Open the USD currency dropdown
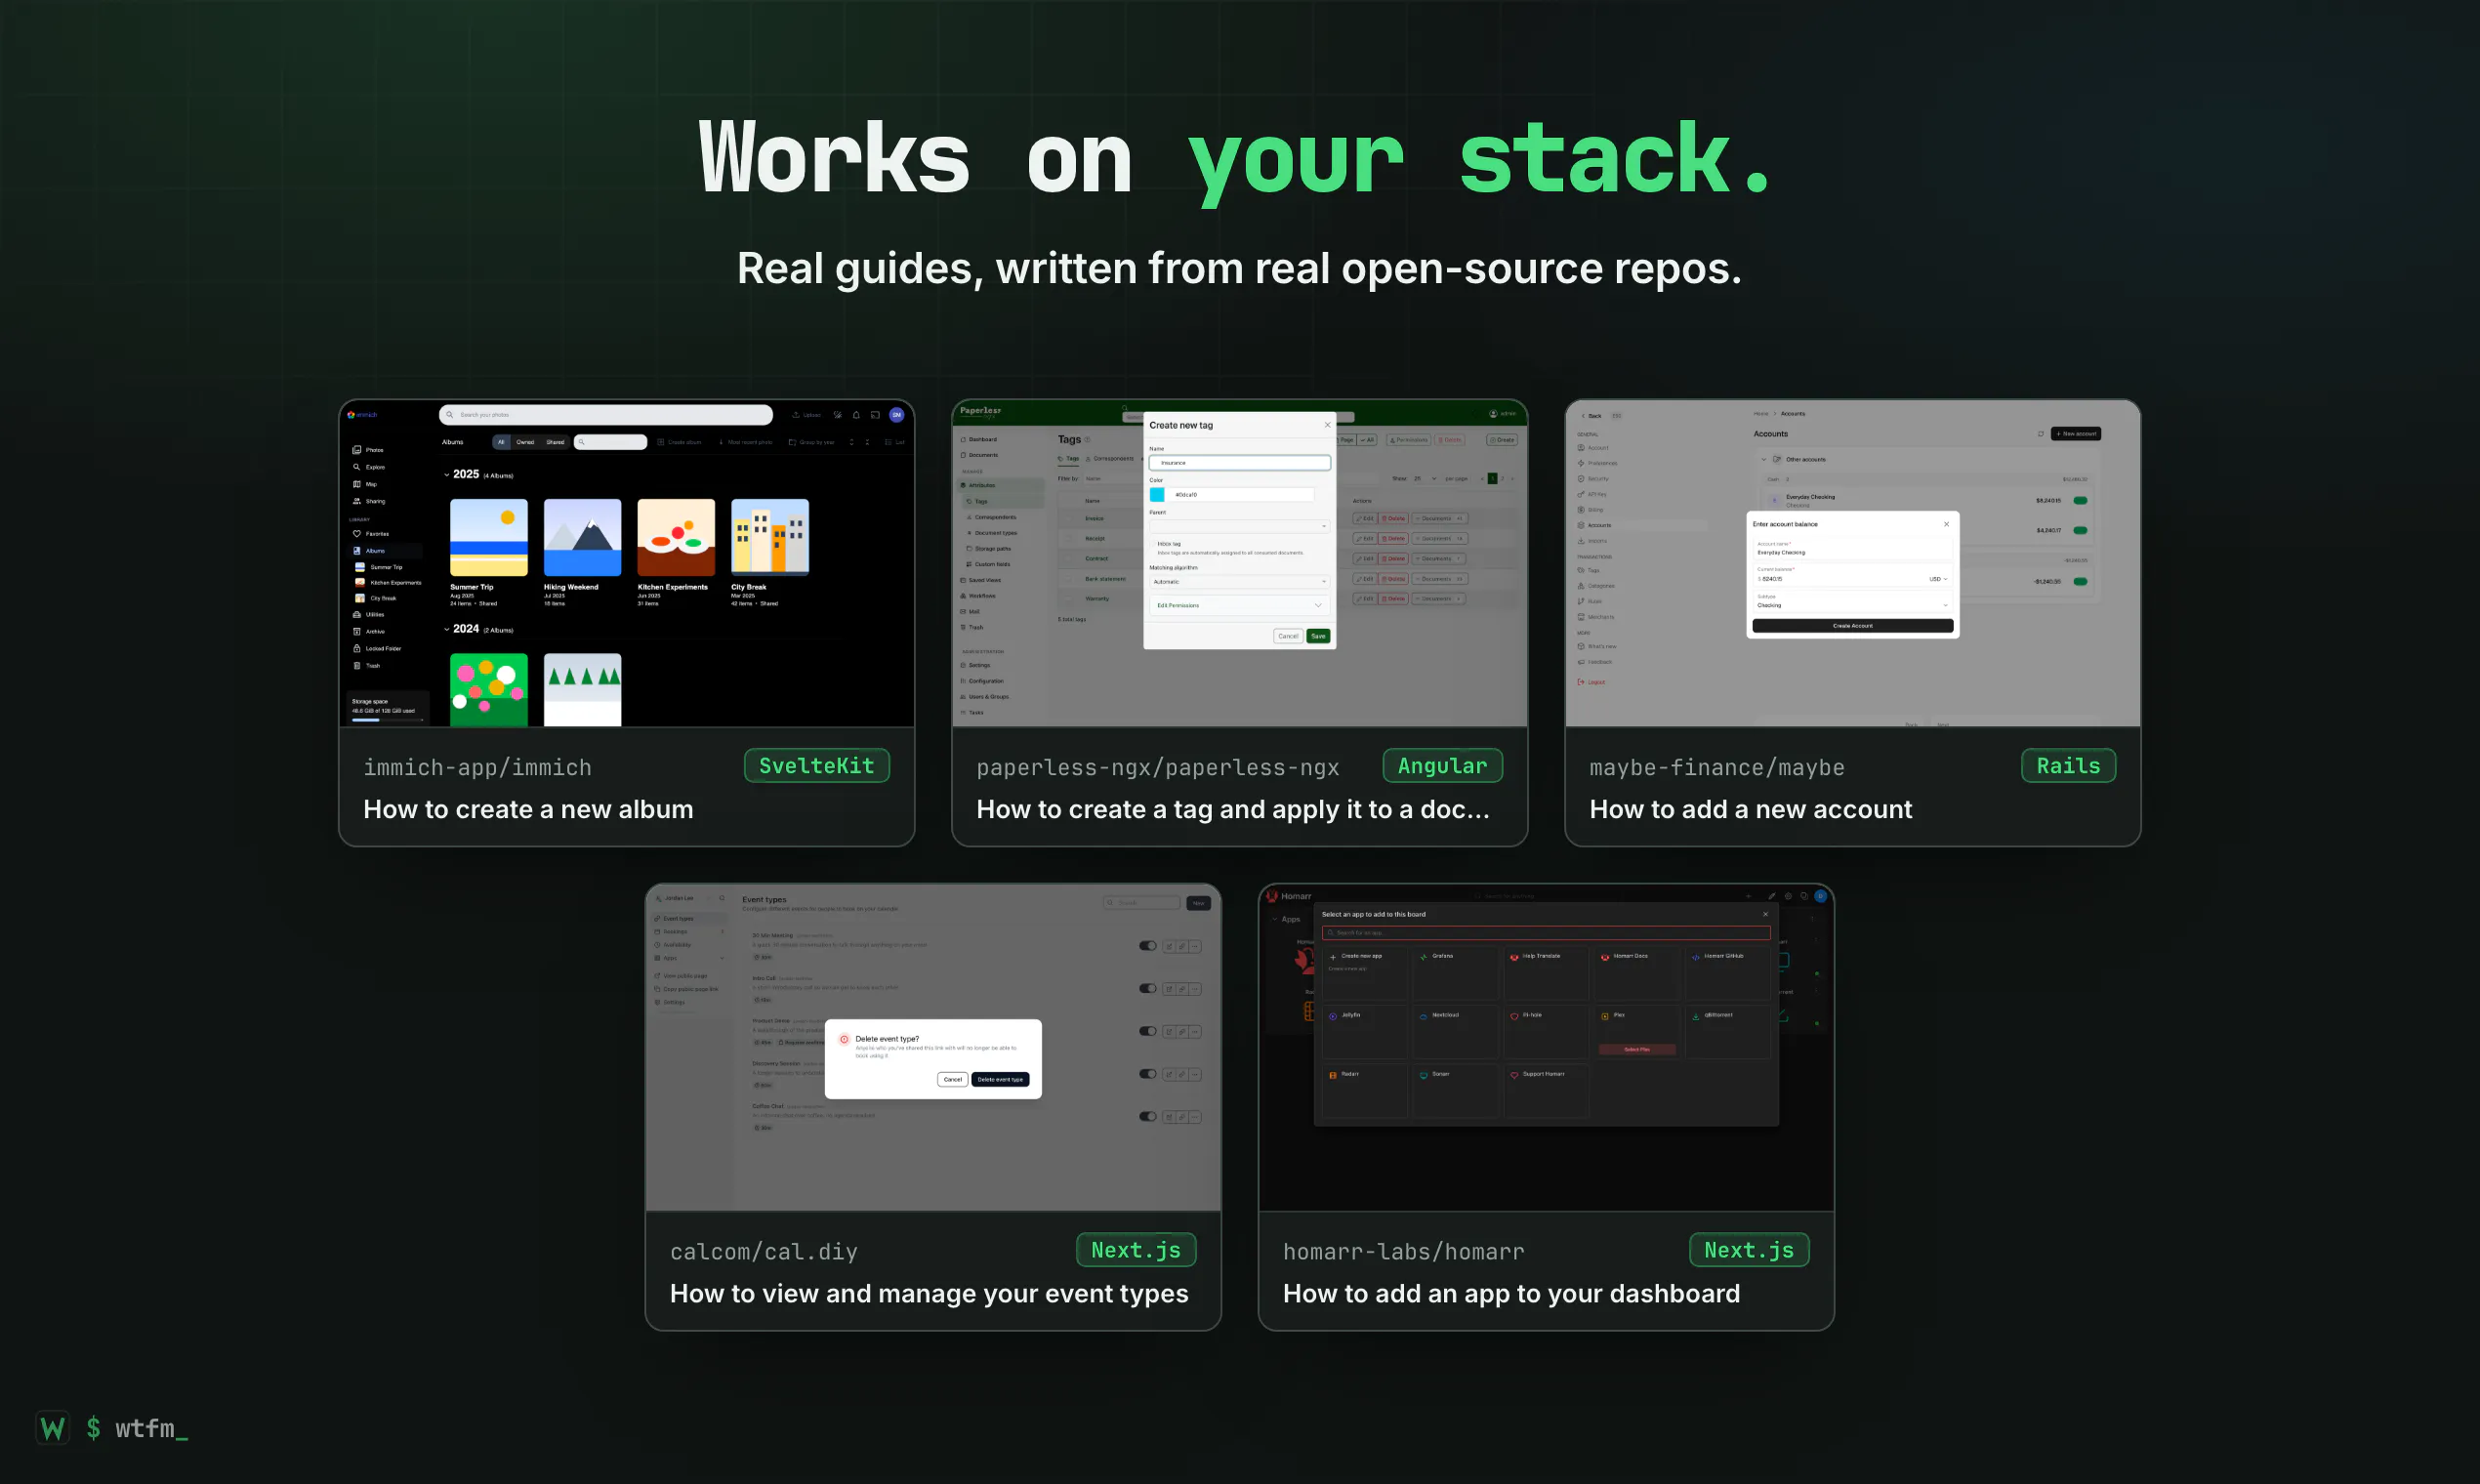This screenshot has height=1484, width=2480. 1938,579
